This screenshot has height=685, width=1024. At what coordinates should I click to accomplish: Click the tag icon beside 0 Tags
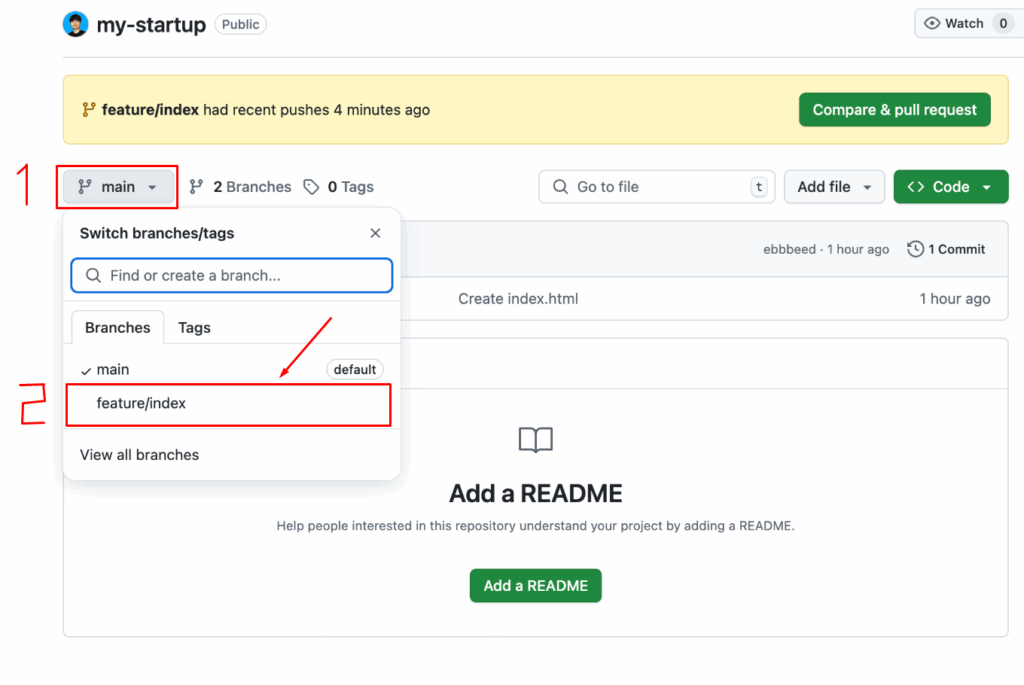[312, 187]
